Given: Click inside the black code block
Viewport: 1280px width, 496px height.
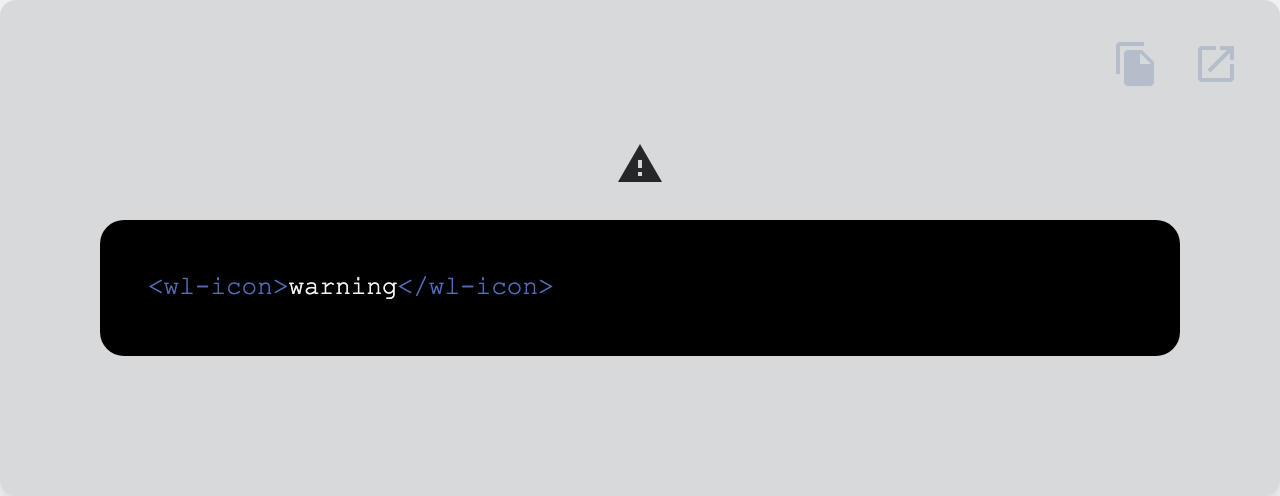Looking at the screenshot, I should [x=640, y=288].
